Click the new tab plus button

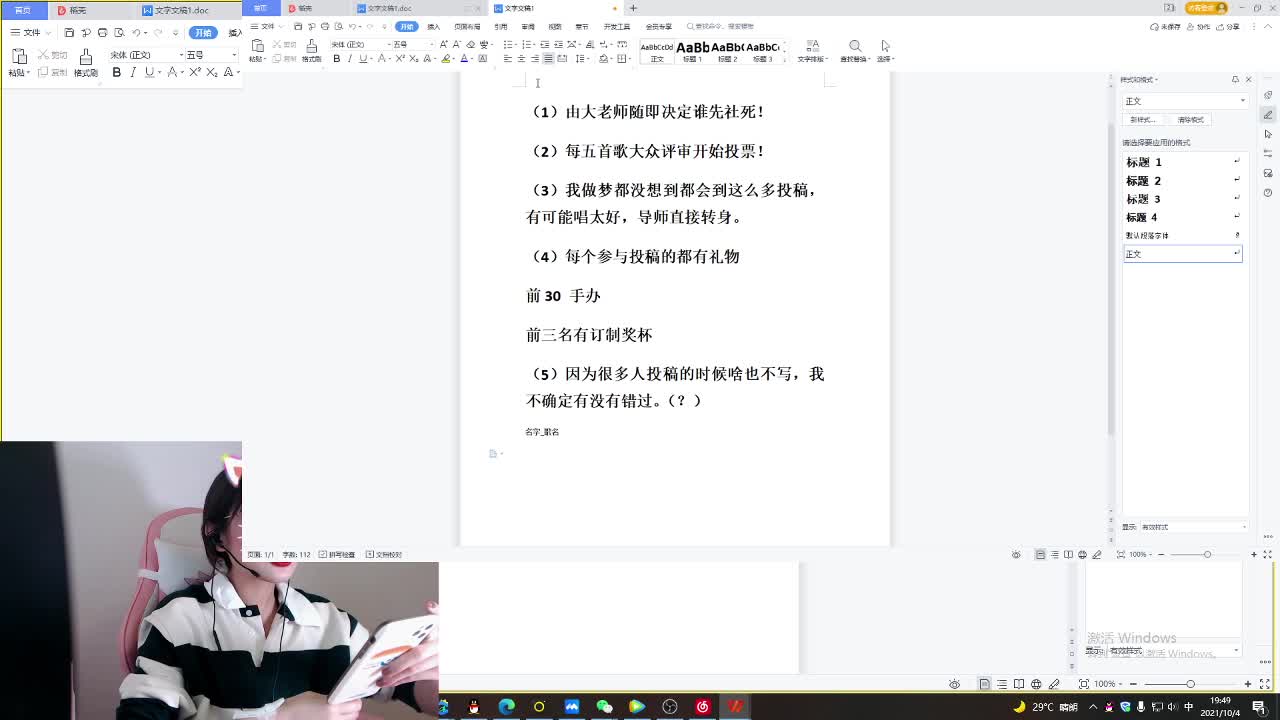coord(633,8)
